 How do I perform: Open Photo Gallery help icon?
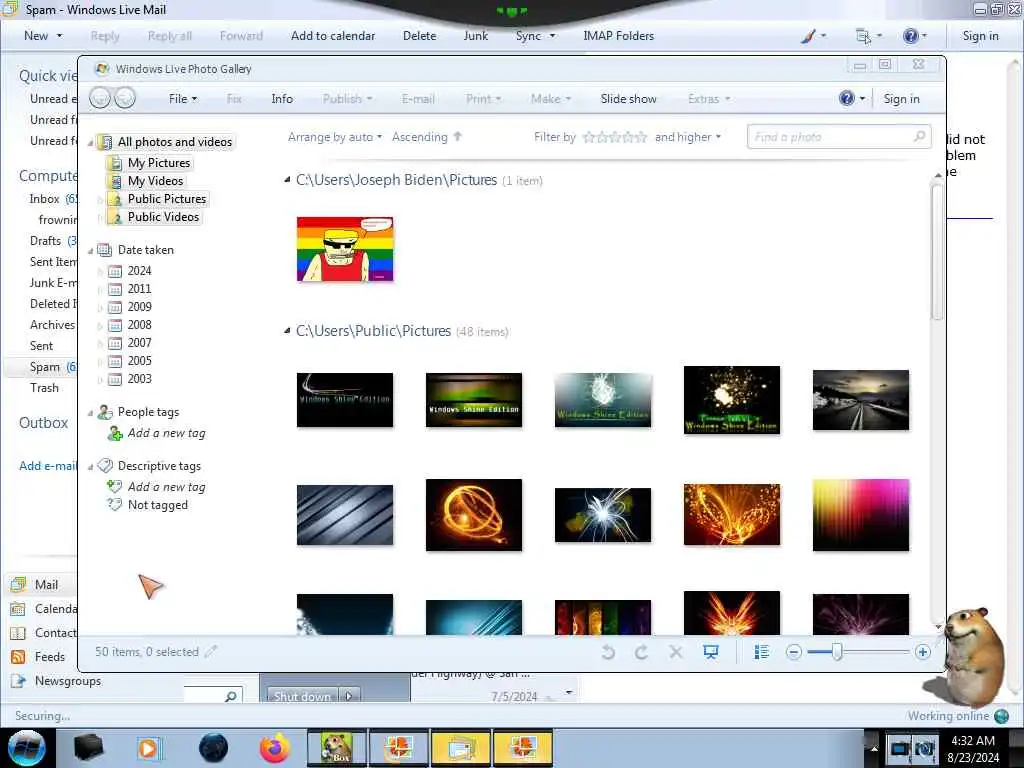click(x=846, y=99)
